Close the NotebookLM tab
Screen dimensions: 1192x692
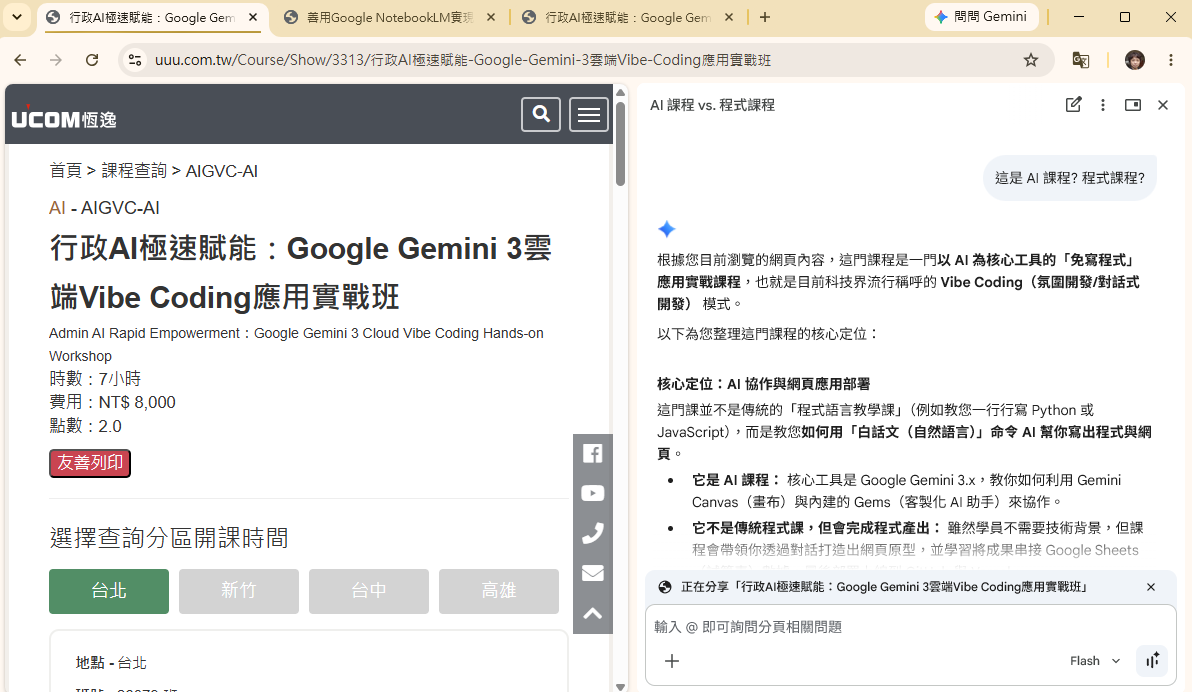[x=491, y=17]
